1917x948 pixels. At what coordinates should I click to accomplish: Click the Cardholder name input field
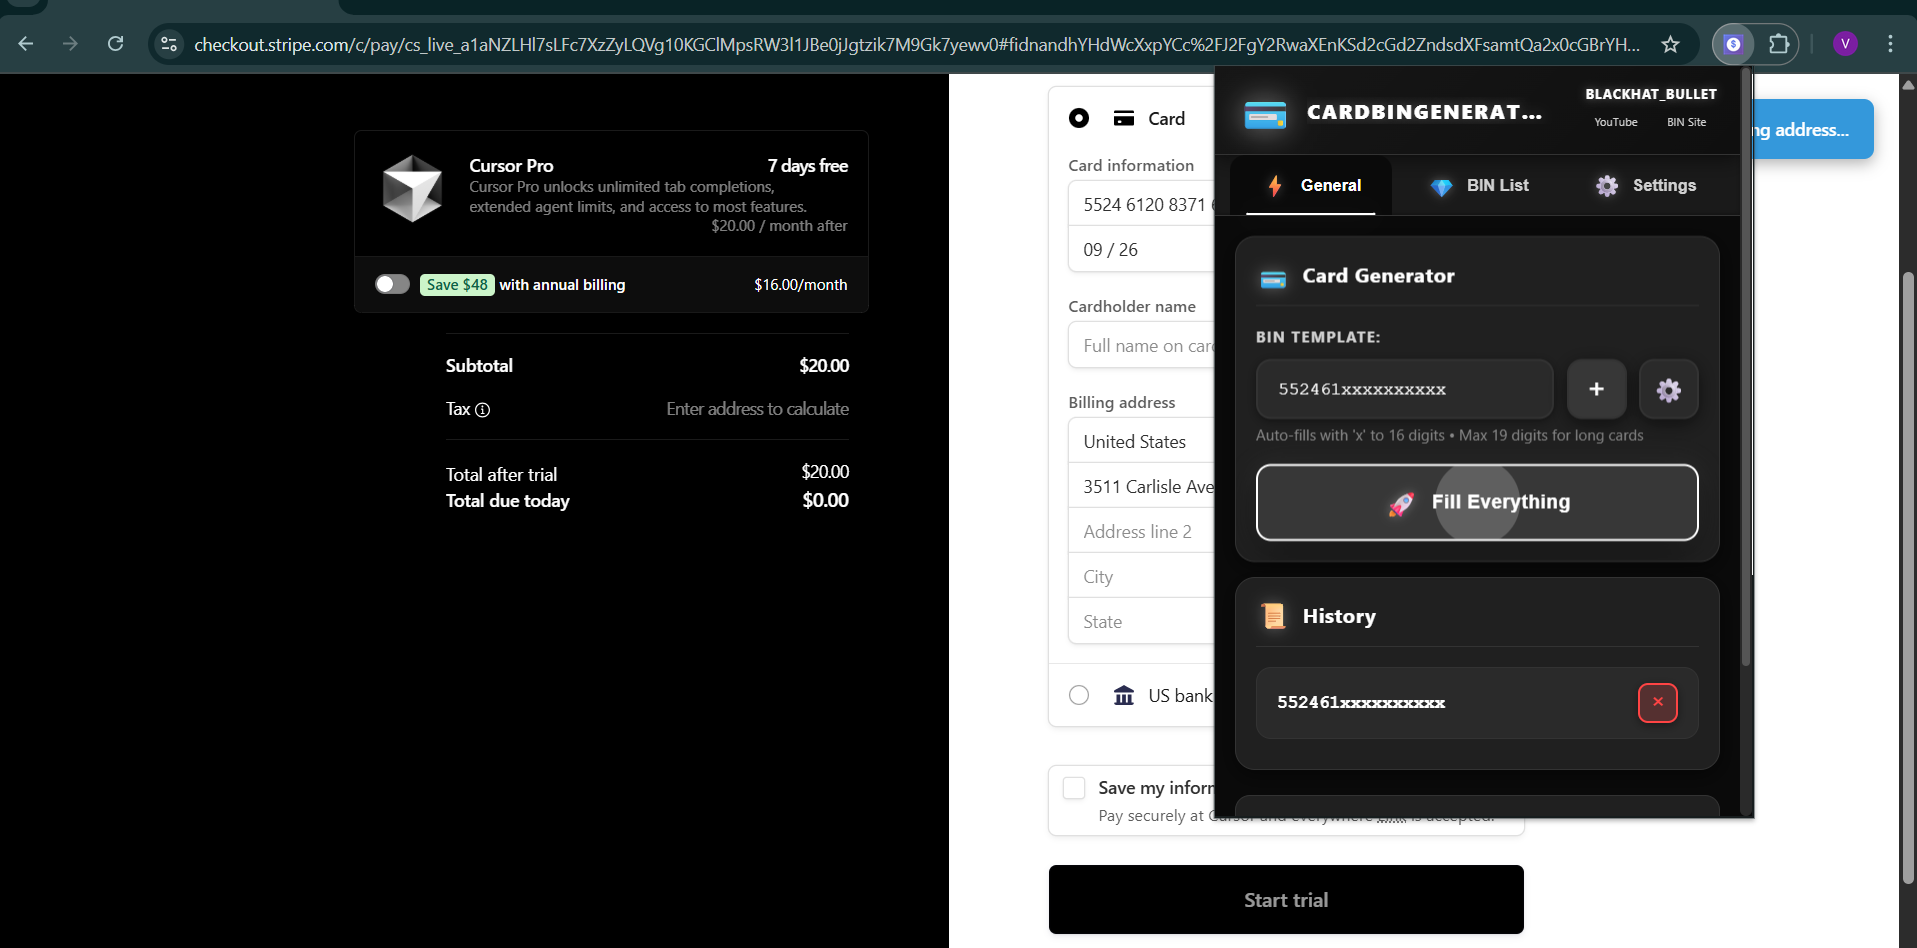coord(1142,346)
